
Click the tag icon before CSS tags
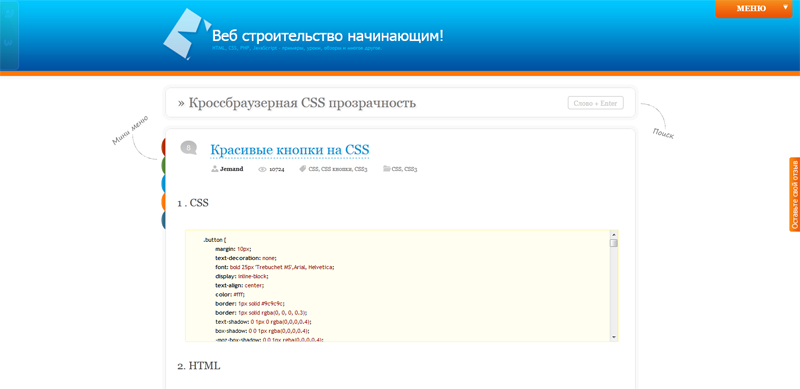[303, 169]
